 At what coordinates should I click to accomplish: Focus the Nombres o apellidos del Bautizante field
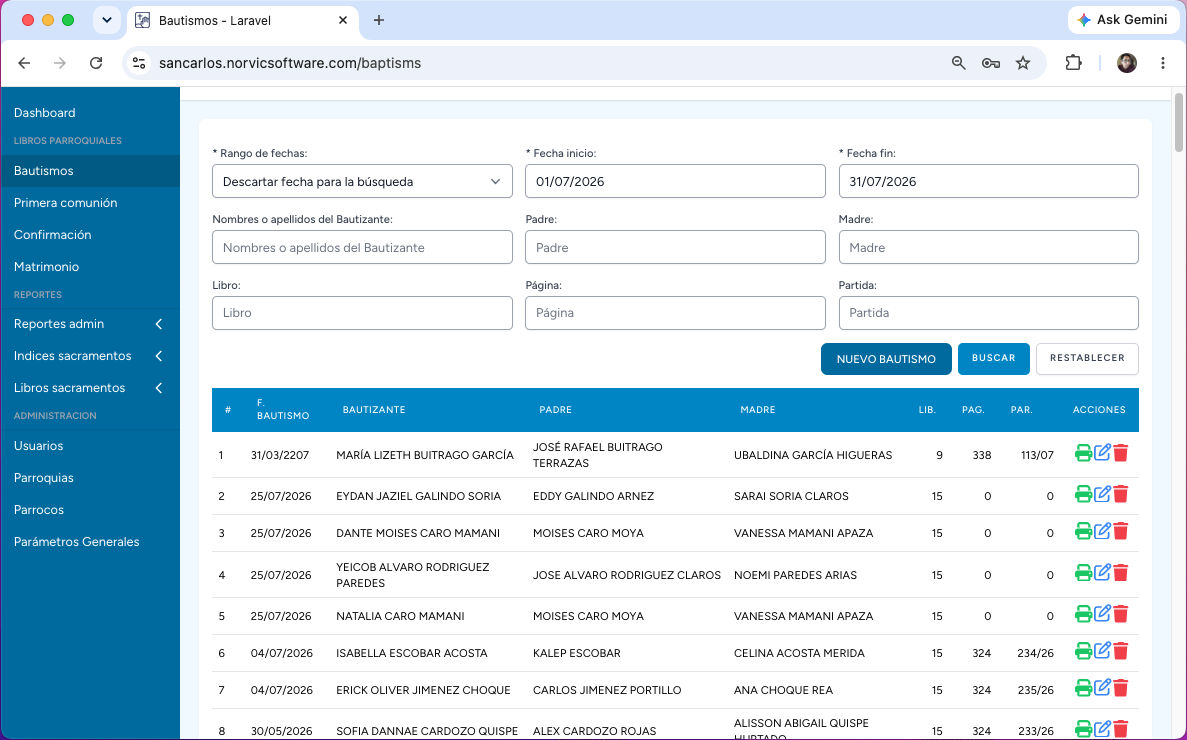pyautogui.click(x=362, y=247)
